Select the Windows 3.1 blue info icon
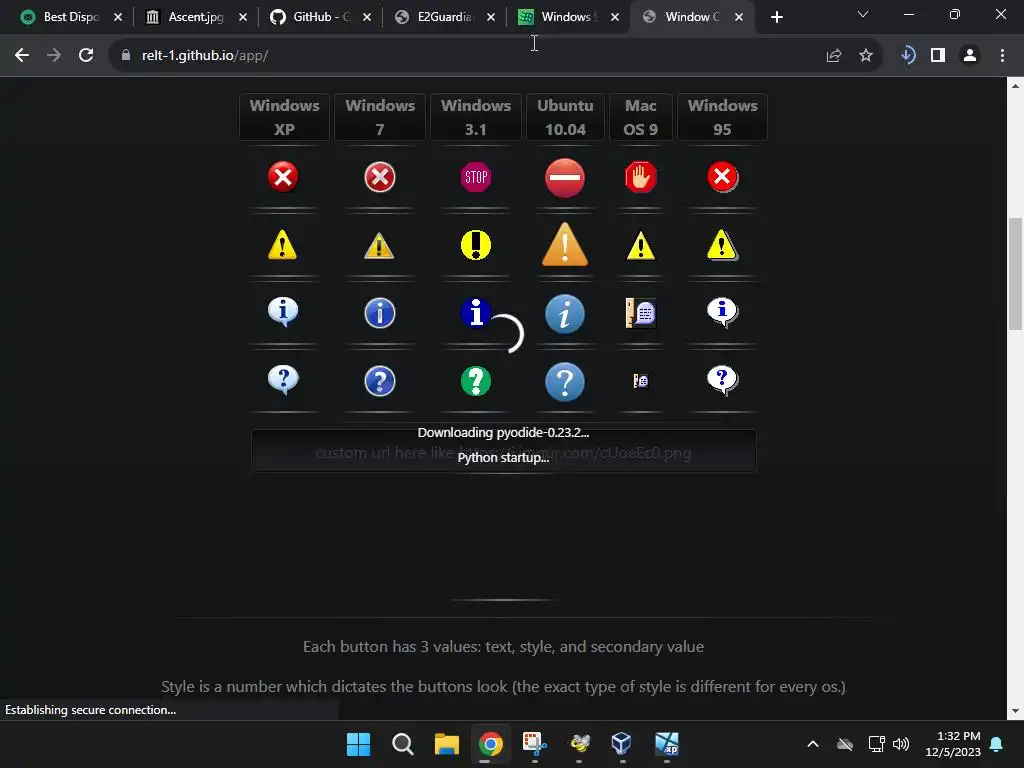The image size is (1024, 768). pos(475,313)
